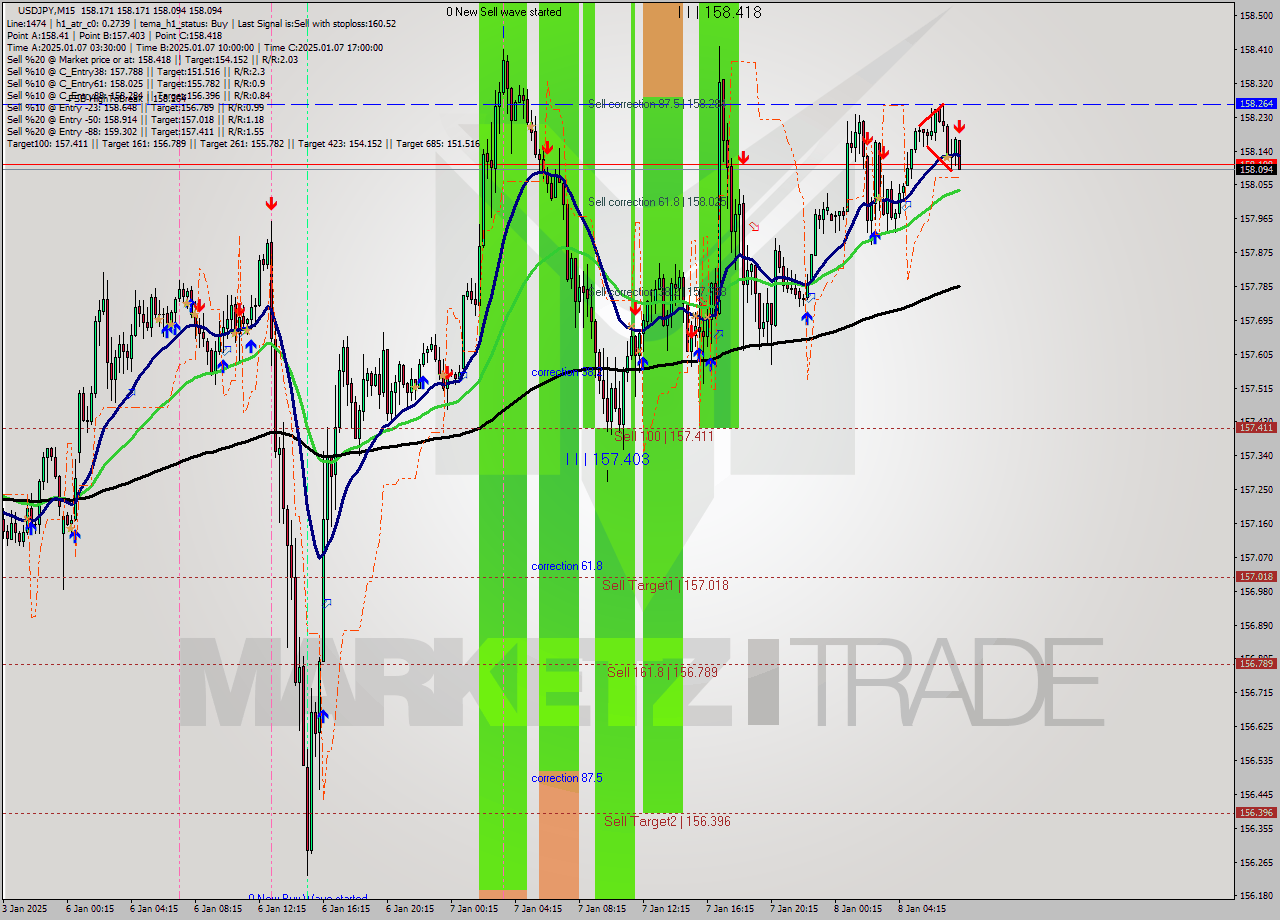
Task: Select the 'Sell 100 | 157.411' label
Action: [x=664, y=437]
